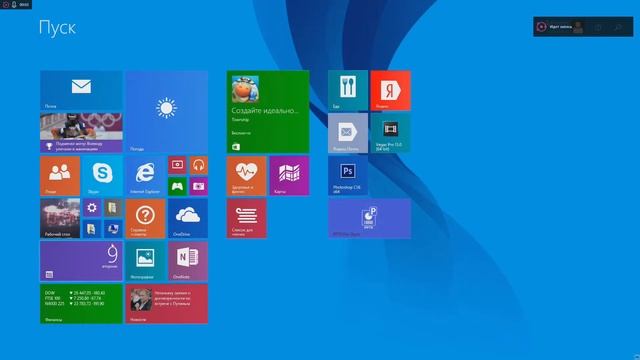The height and width of the screenshot is (360, 640).
Task: Click the search magnifier icon in top right
Action: tap(618, 27)
